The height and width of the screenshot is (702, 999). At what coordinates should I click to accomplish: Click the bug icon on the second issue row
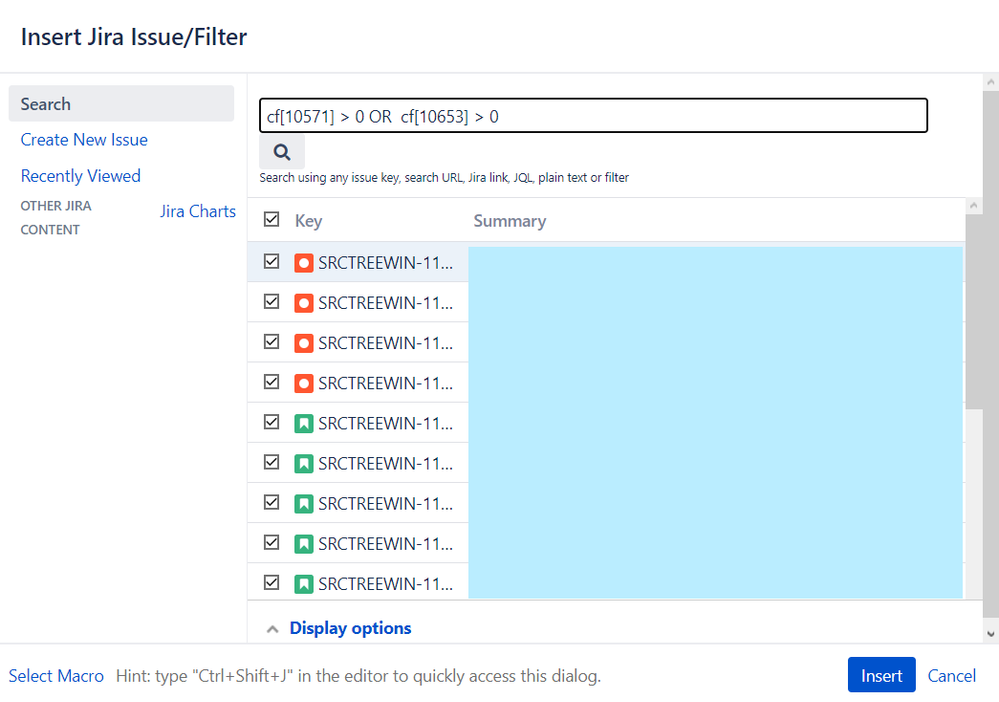[304, 302]
